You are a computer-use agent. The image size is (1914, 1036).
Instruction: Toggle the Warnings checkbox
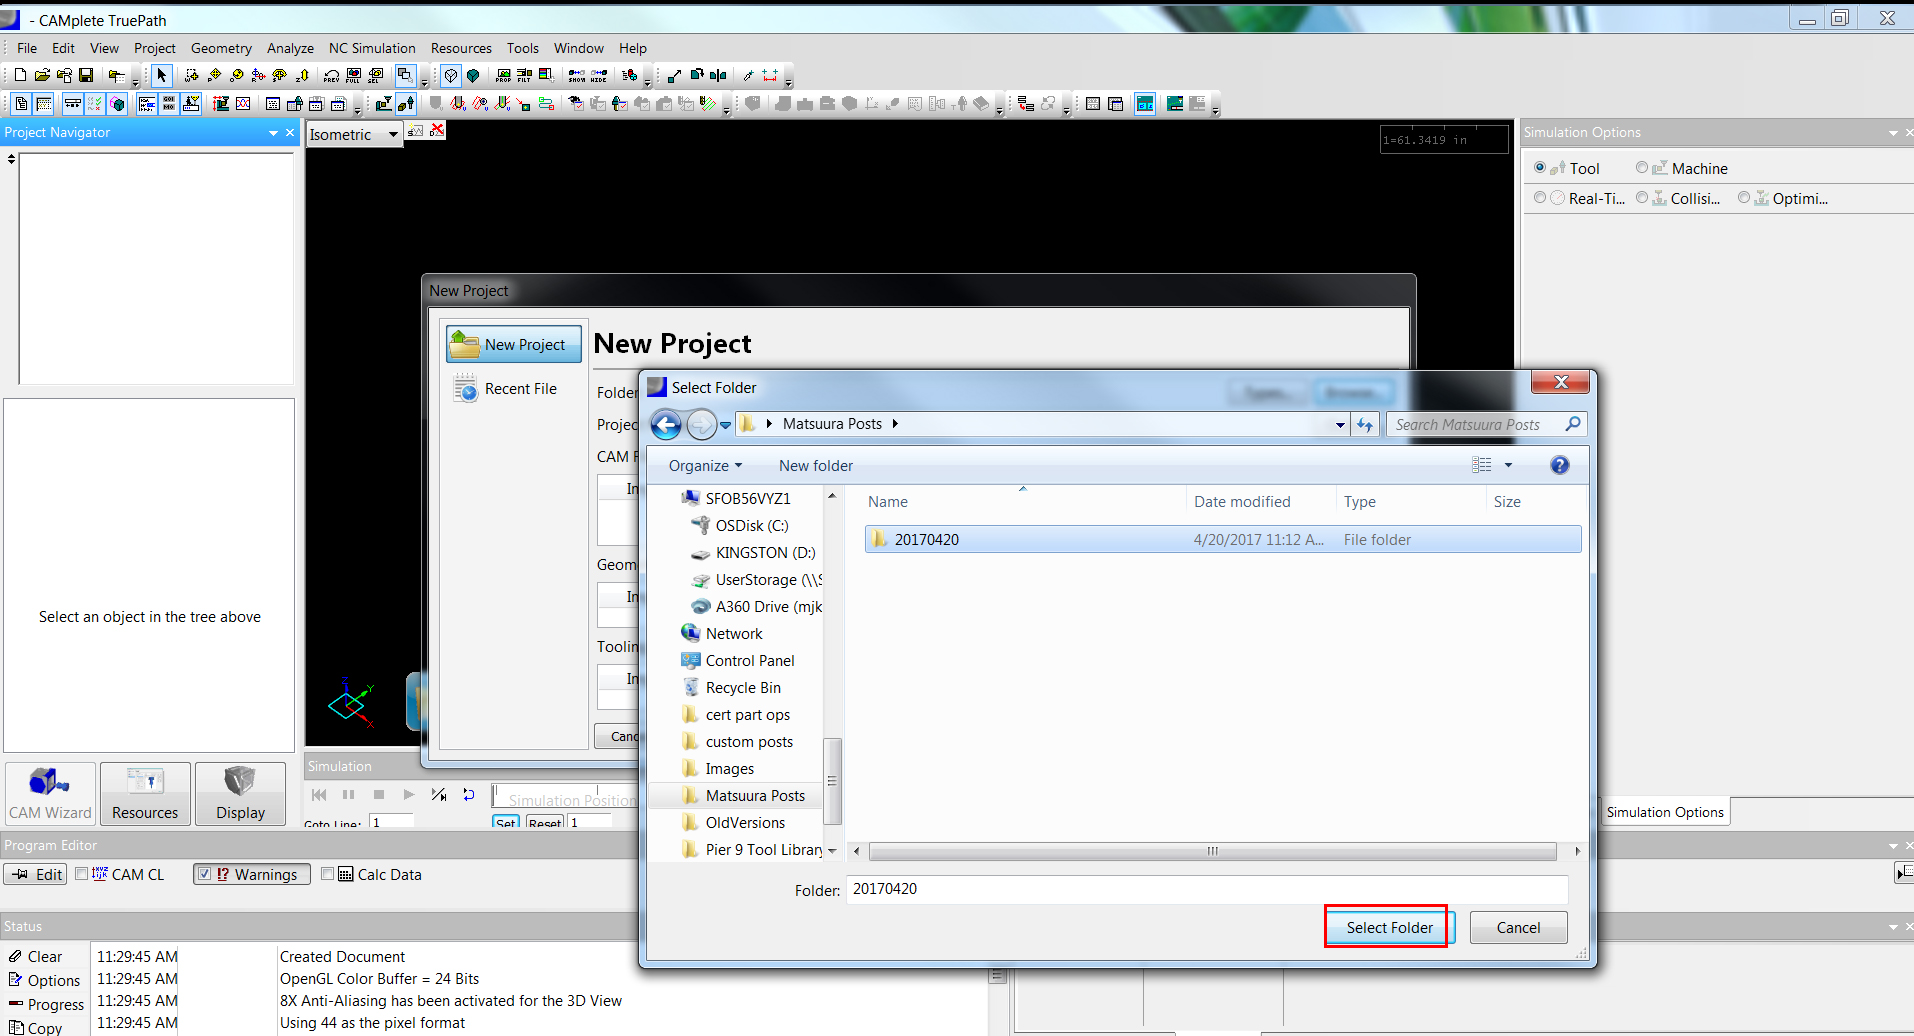(x=204, y=874)
